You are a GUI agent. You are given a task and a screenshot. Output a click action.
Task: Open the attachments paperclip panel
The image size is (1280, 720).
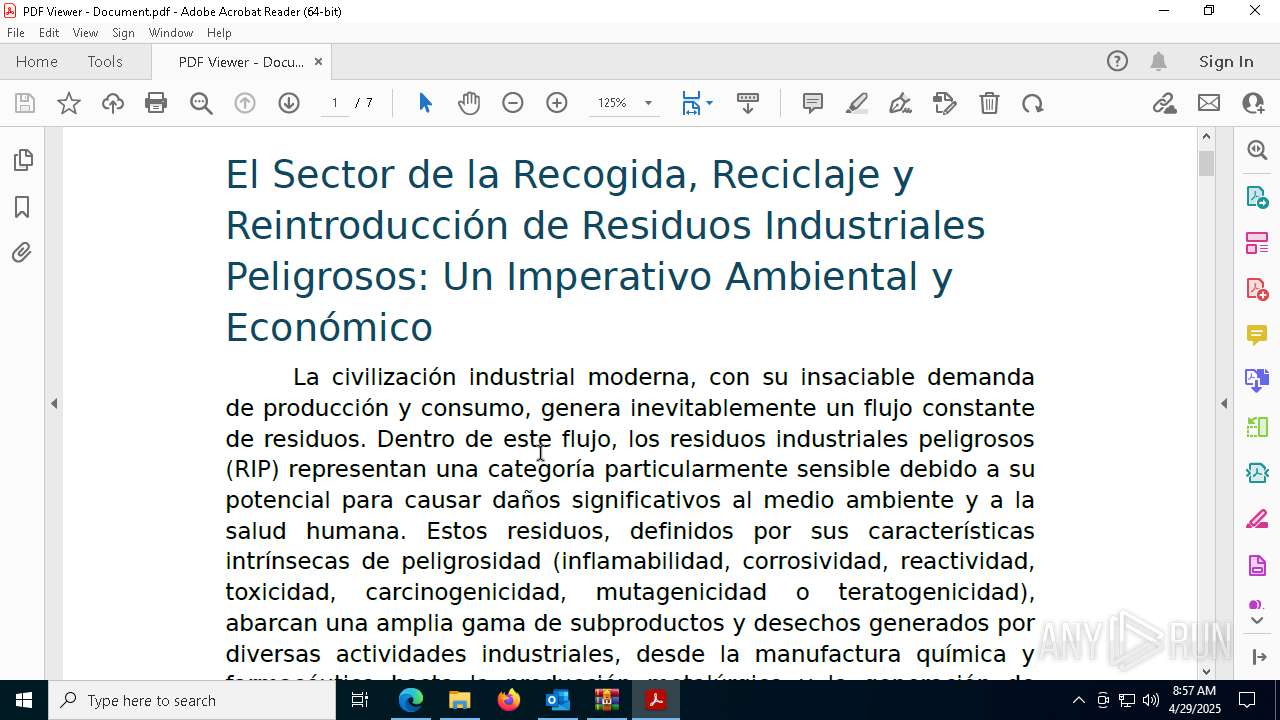click(22, 253)
